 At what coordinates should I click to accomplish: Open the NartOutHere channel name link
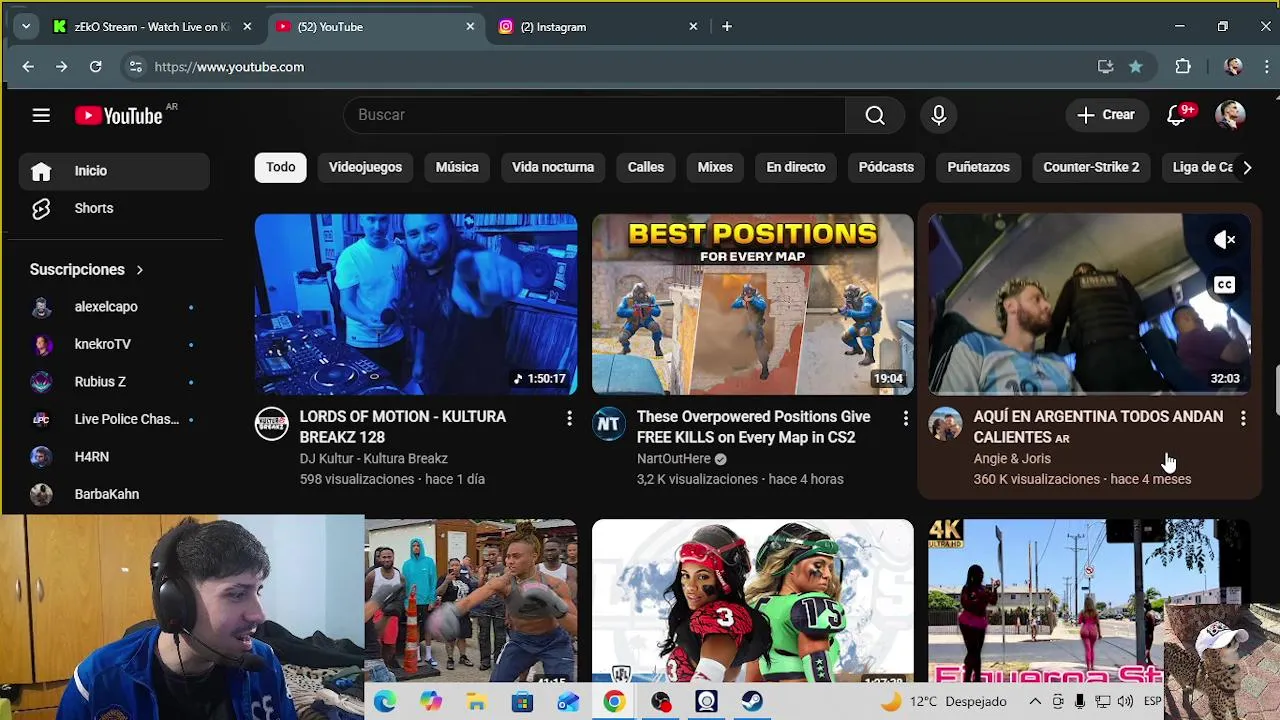tap(674, 459)
